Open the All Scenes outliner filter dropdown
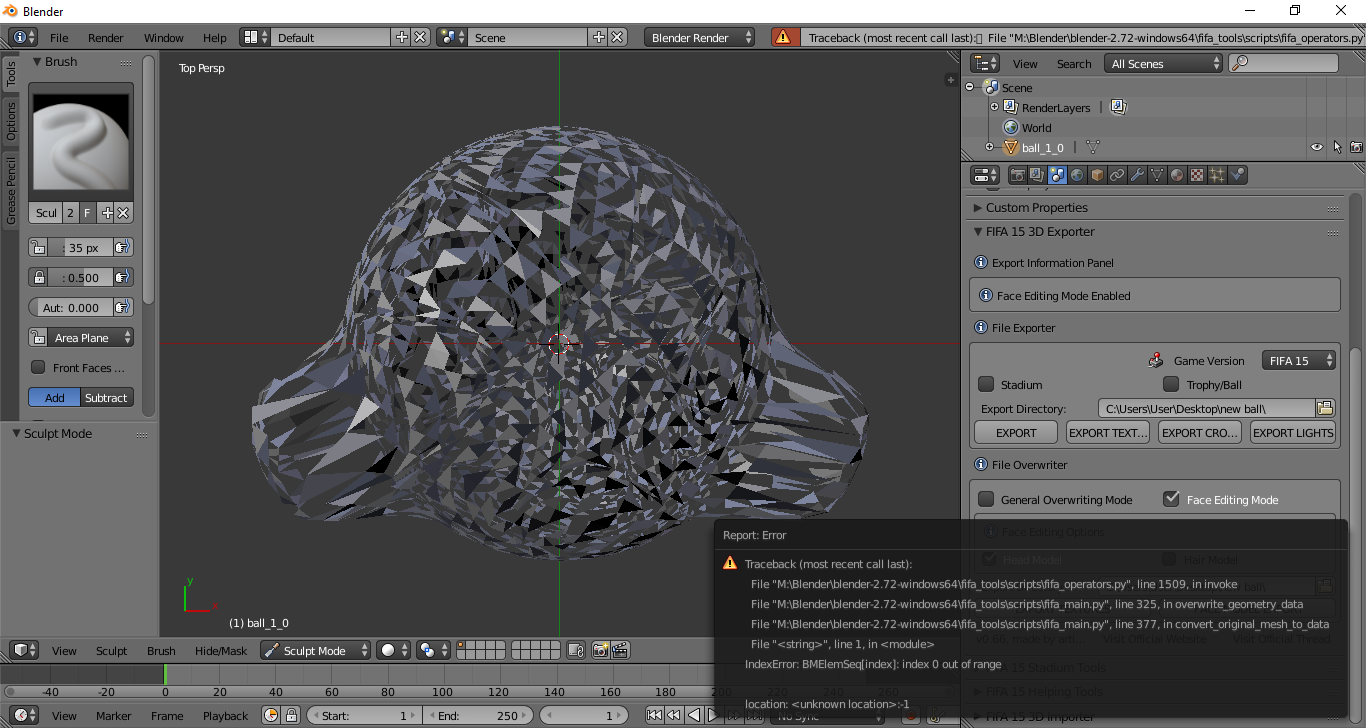1366x728 pixels. coord(1164,63)
